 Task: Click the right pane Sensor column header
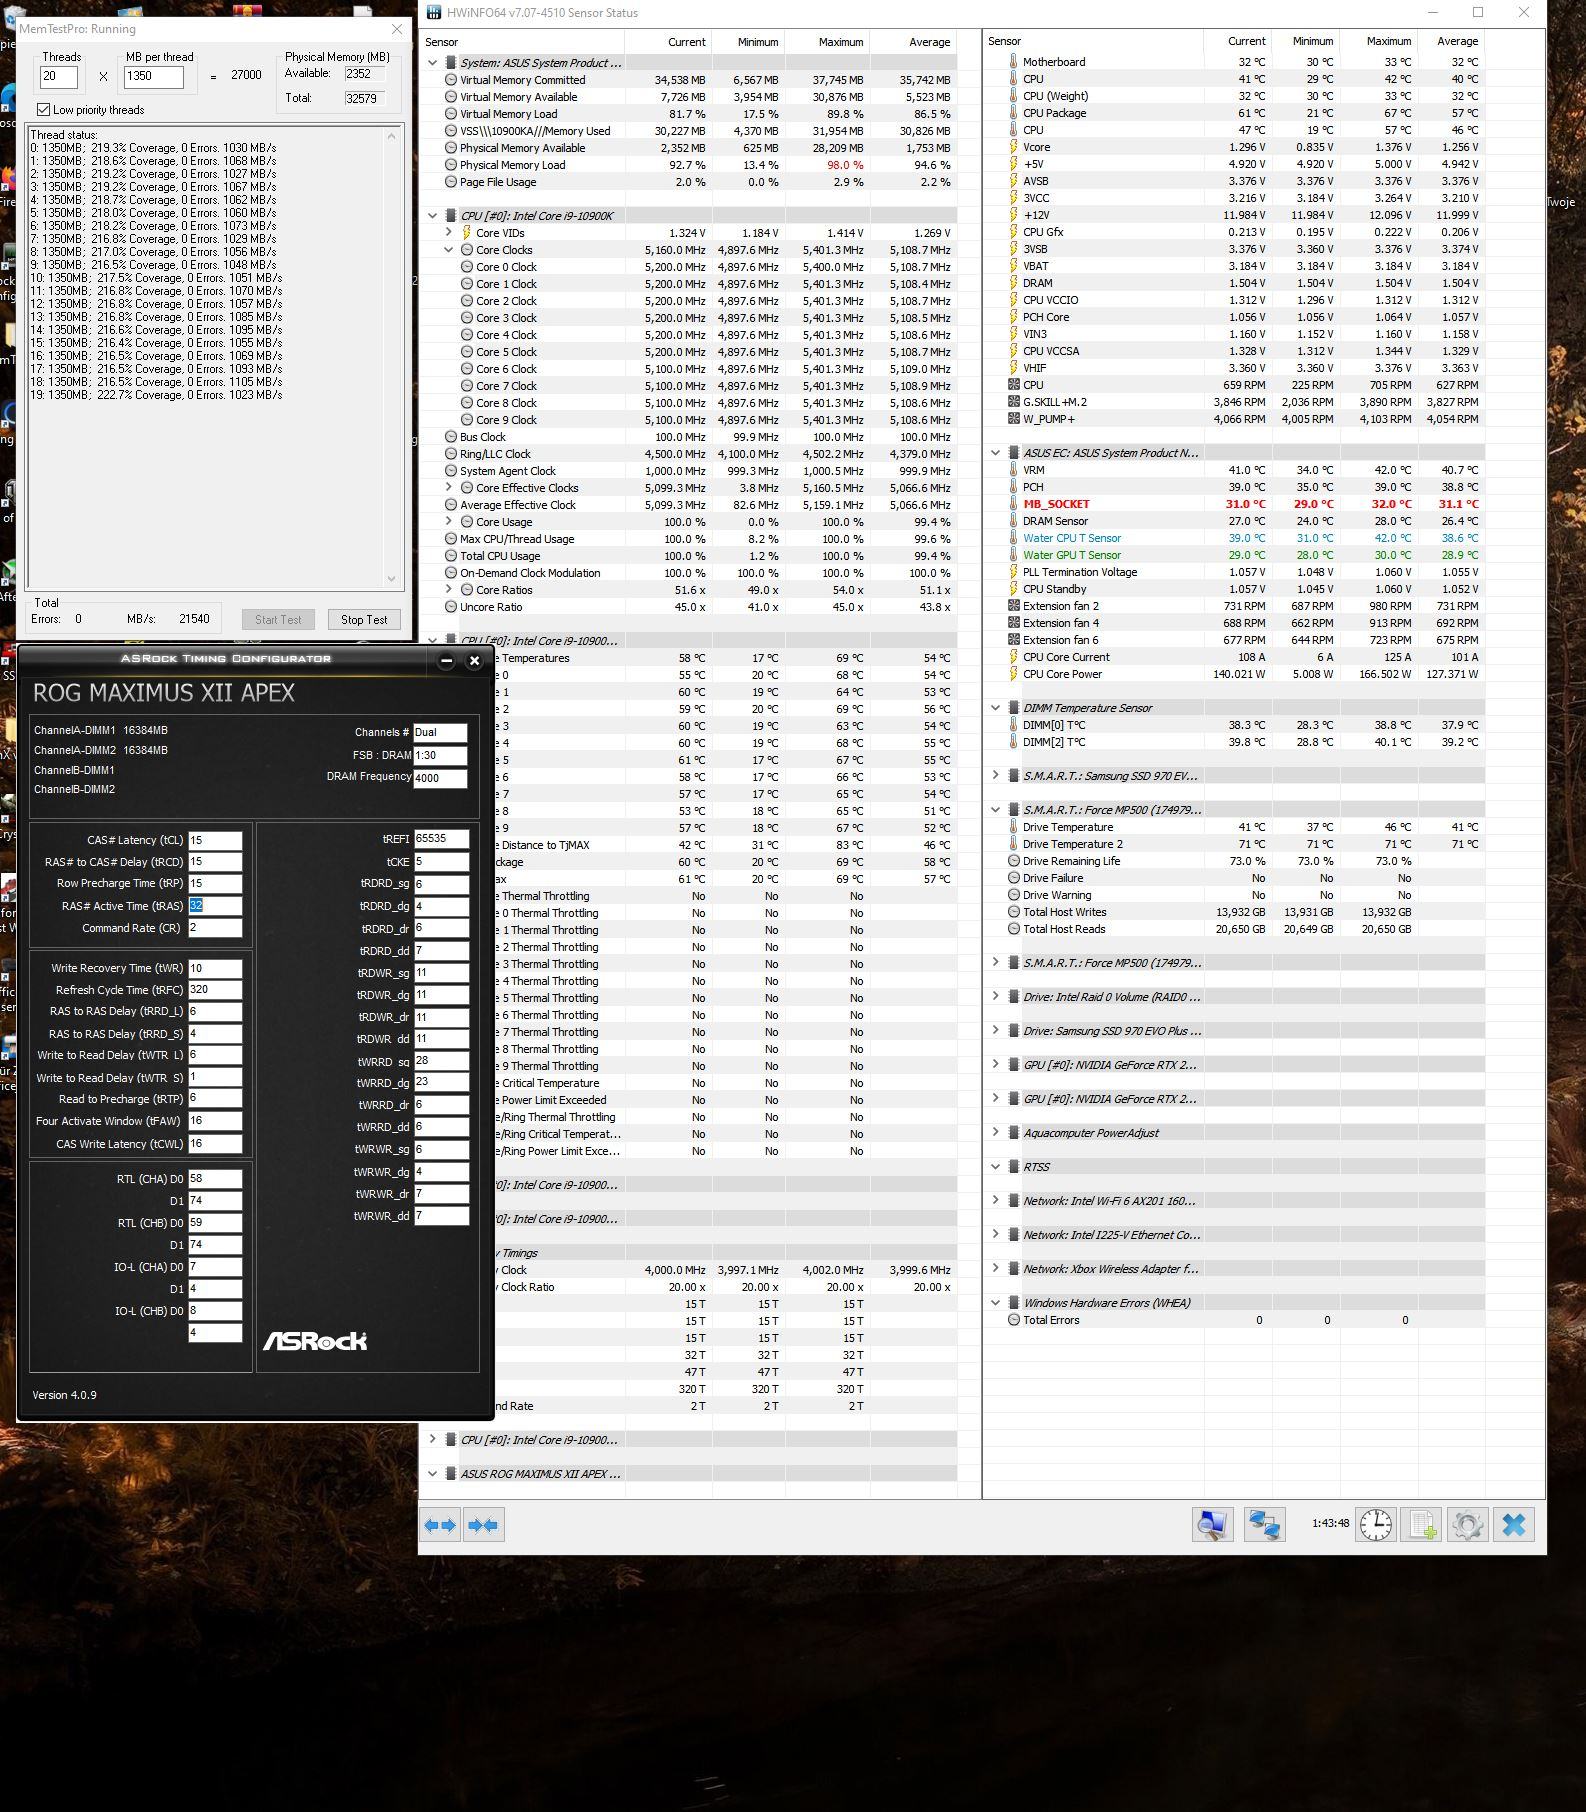(x=1092, y=42)
